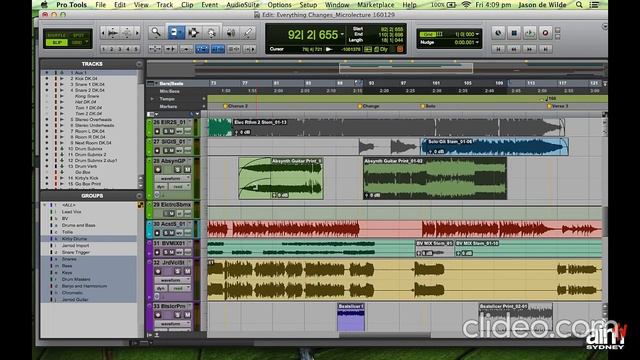640x360 pixels.
Task: Click Return to Zero button
Action: [498, 49]
